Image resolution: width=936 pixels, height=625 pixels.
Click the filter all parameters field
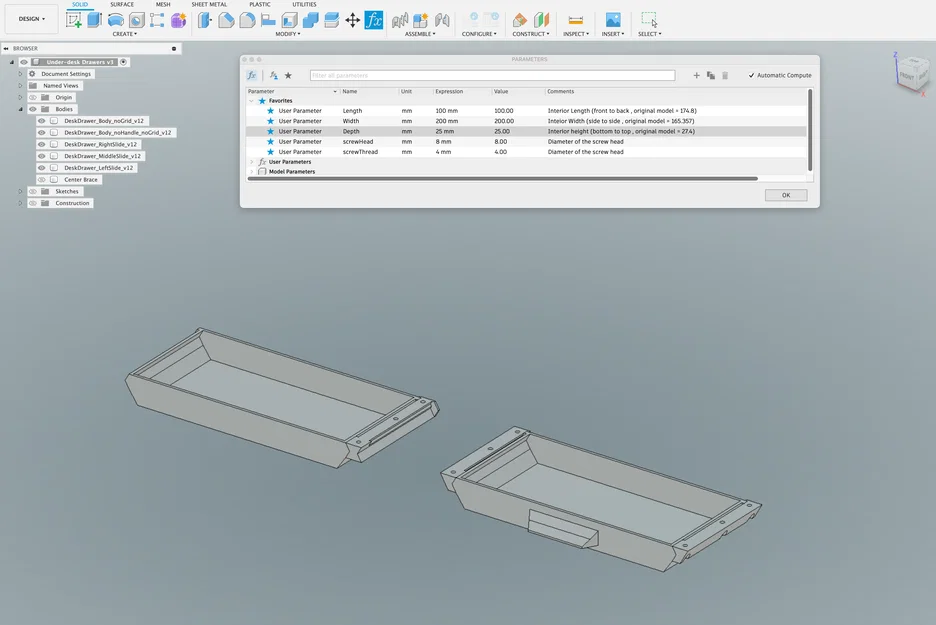point(490,74)
